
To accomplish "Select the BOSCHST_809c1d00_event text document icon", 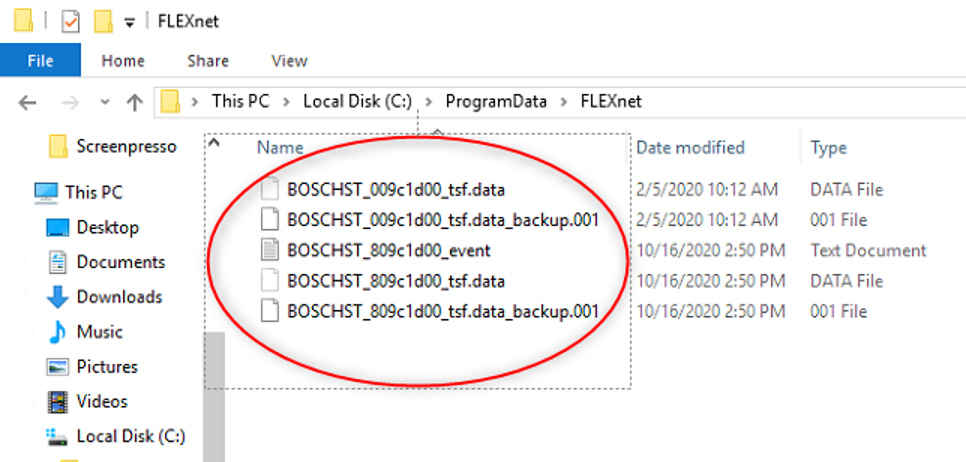I will point(268,250).
